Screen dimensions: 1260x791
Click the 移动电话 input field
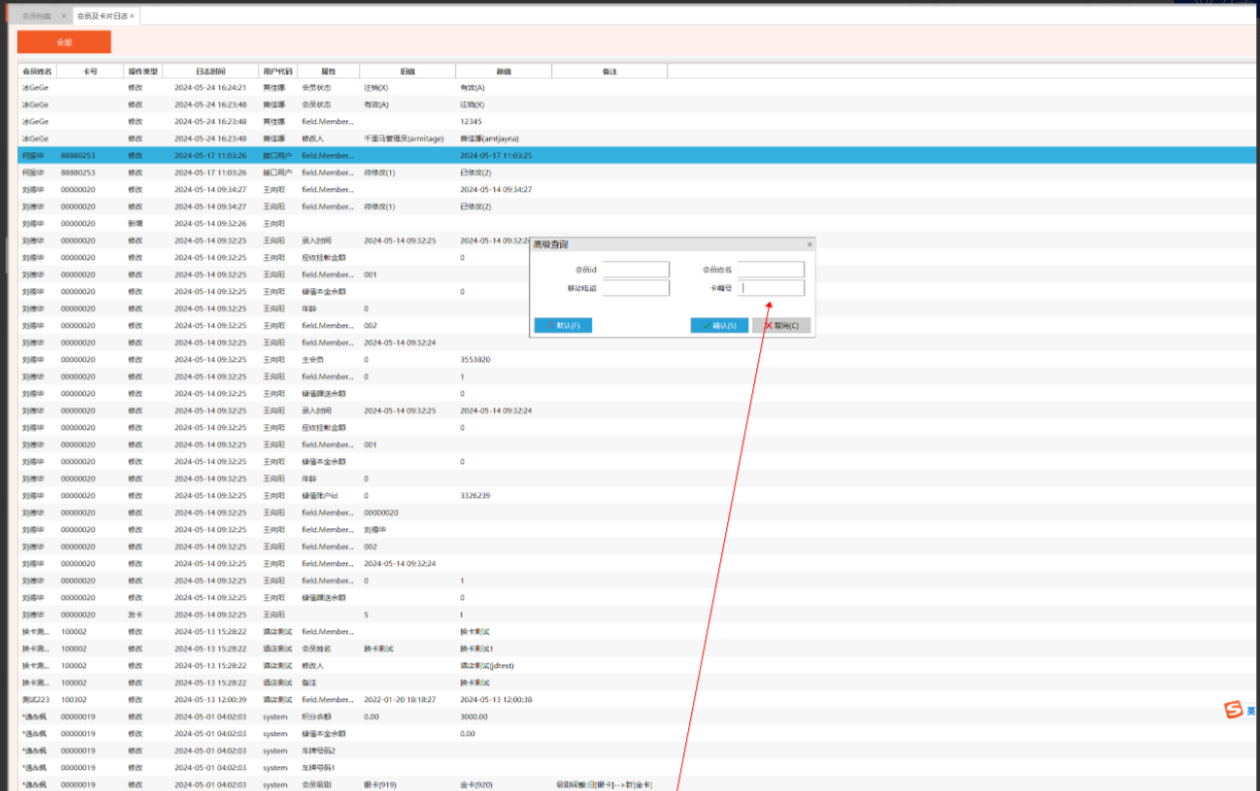[636, 288]
